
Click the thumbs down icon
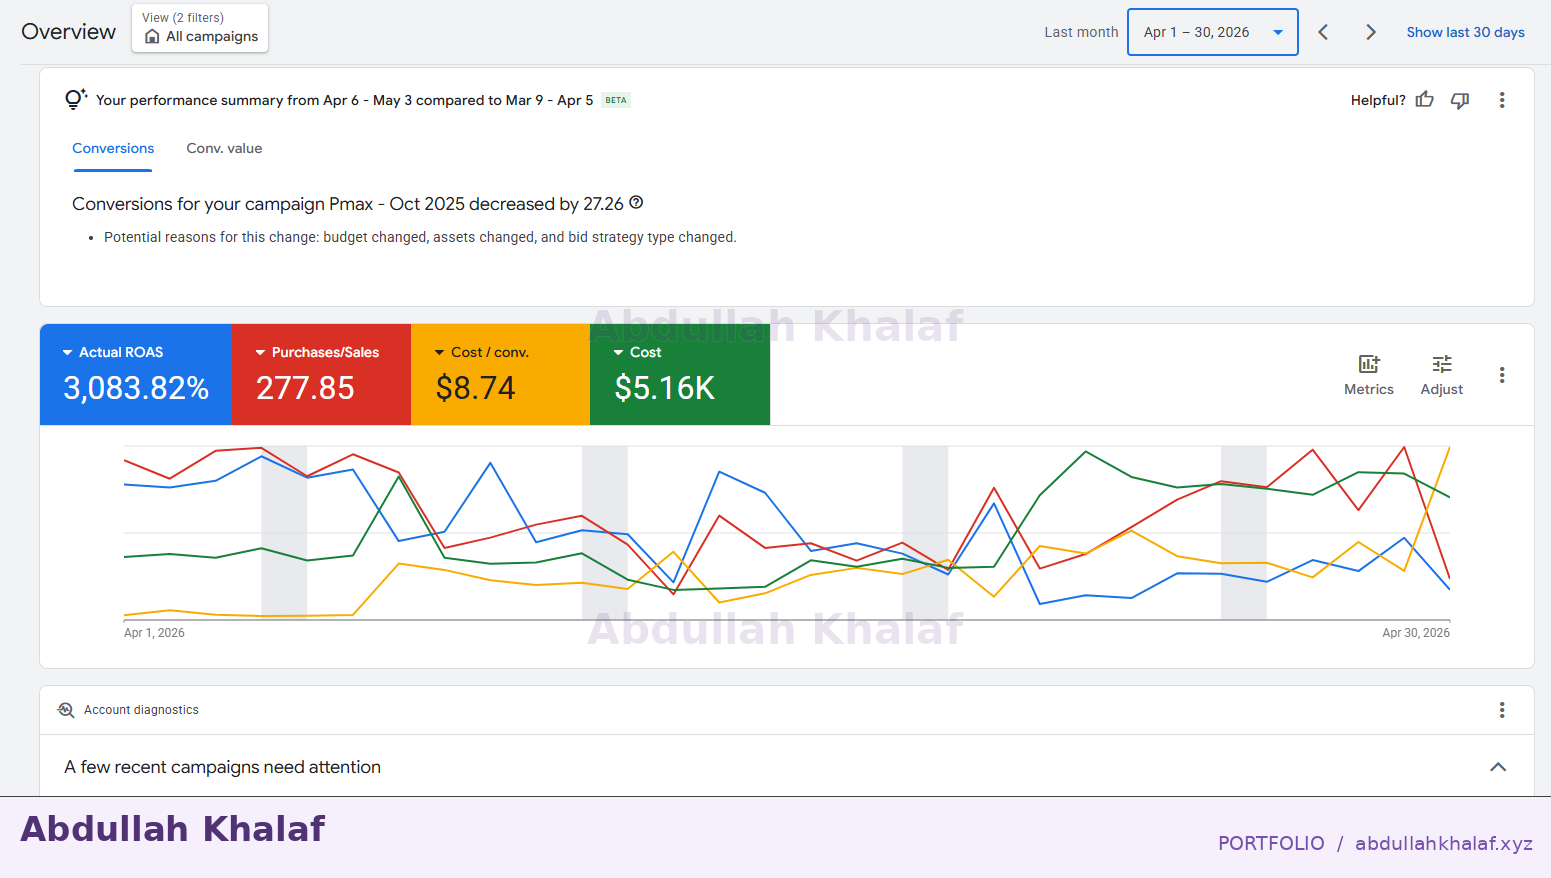tap(1460, 100)
